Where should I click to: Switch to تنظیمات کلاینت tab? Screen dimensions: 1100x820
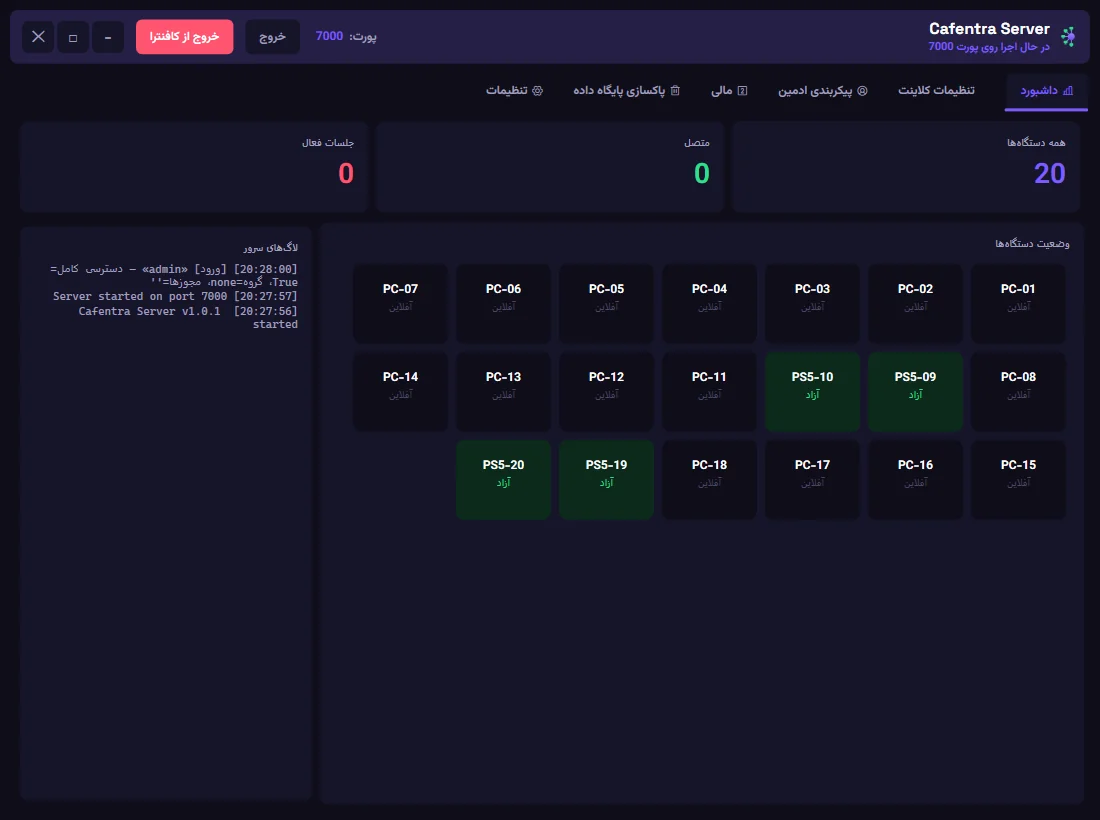coord(936,90)
